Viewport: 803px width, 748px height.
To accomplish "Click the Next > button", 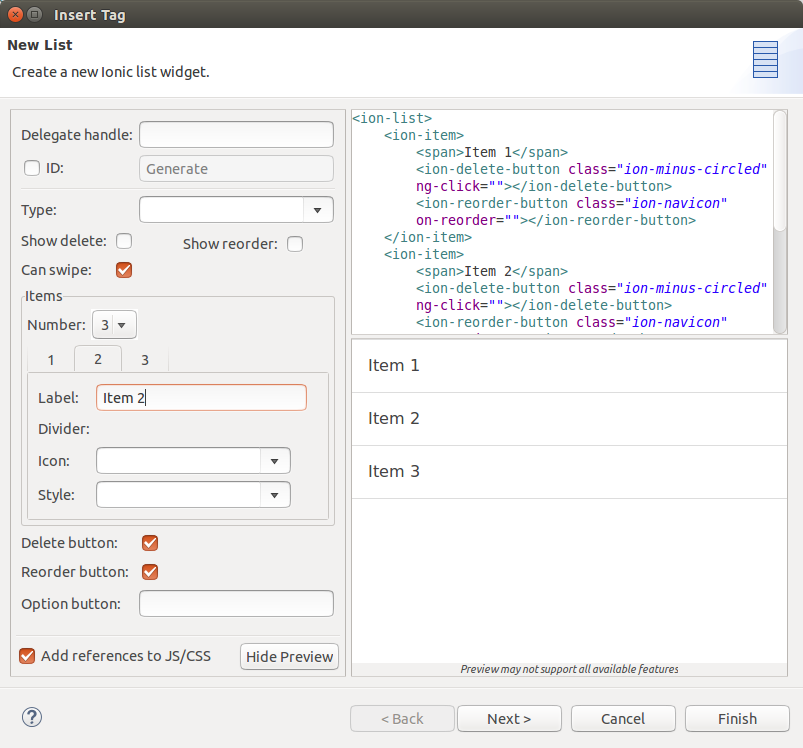I will (508, 718).
